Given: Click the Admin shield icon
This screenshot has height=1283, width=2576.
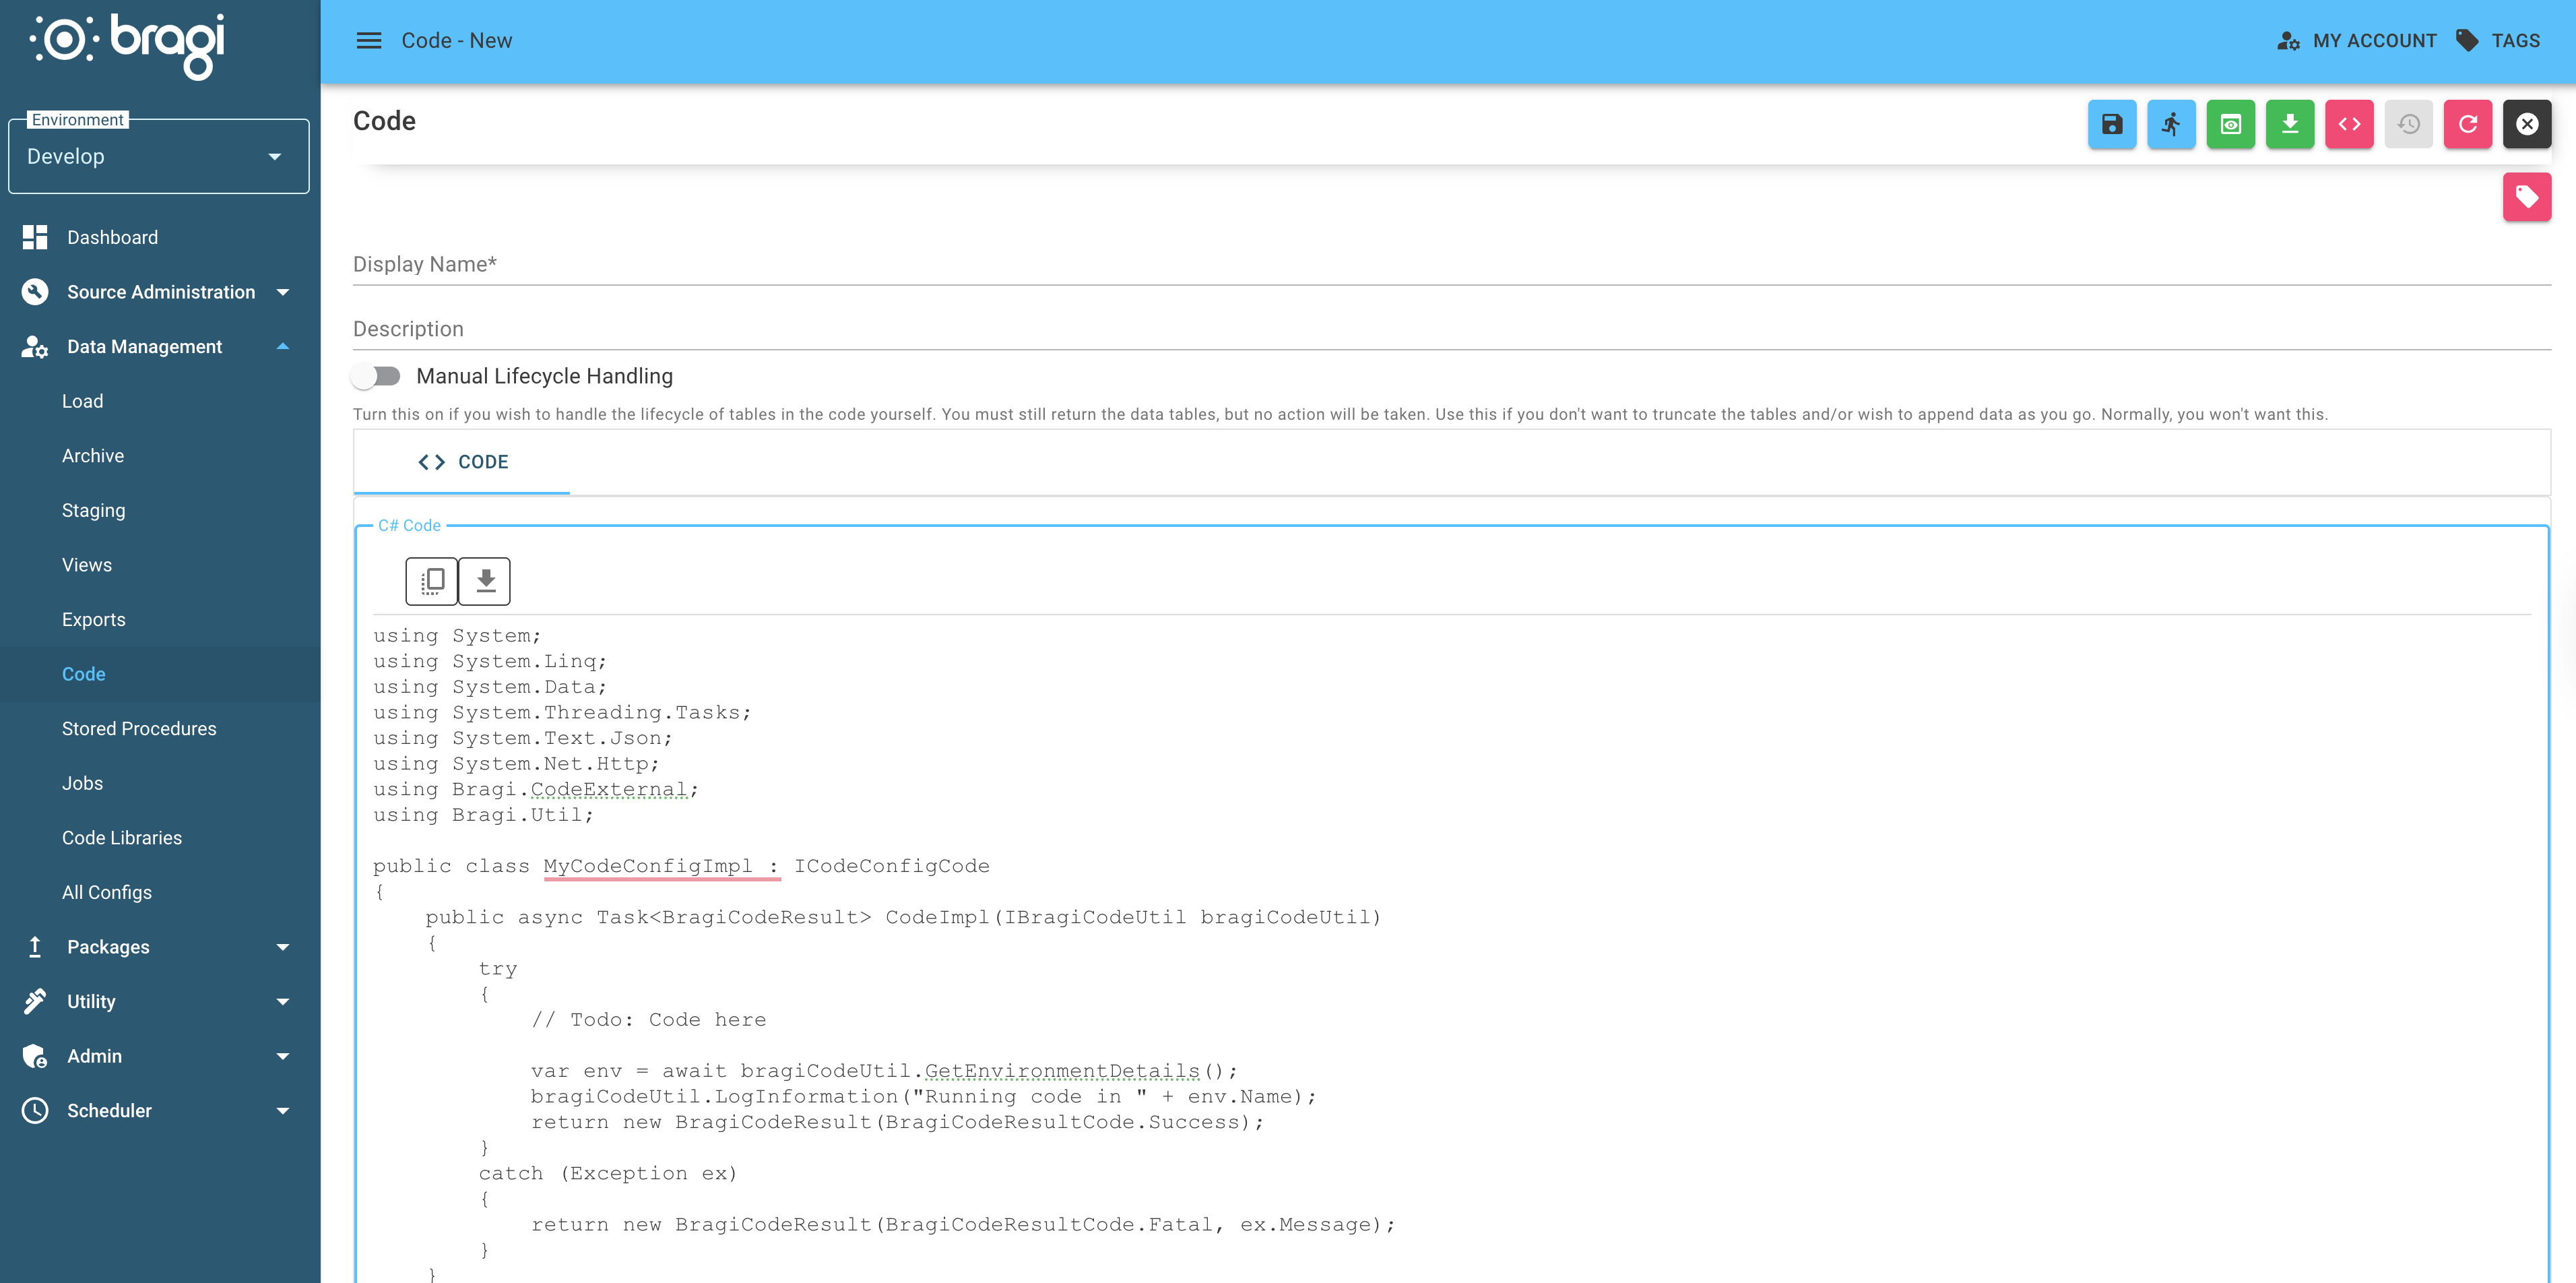Looking at the screenshot, I should [x=35, y=1056].
